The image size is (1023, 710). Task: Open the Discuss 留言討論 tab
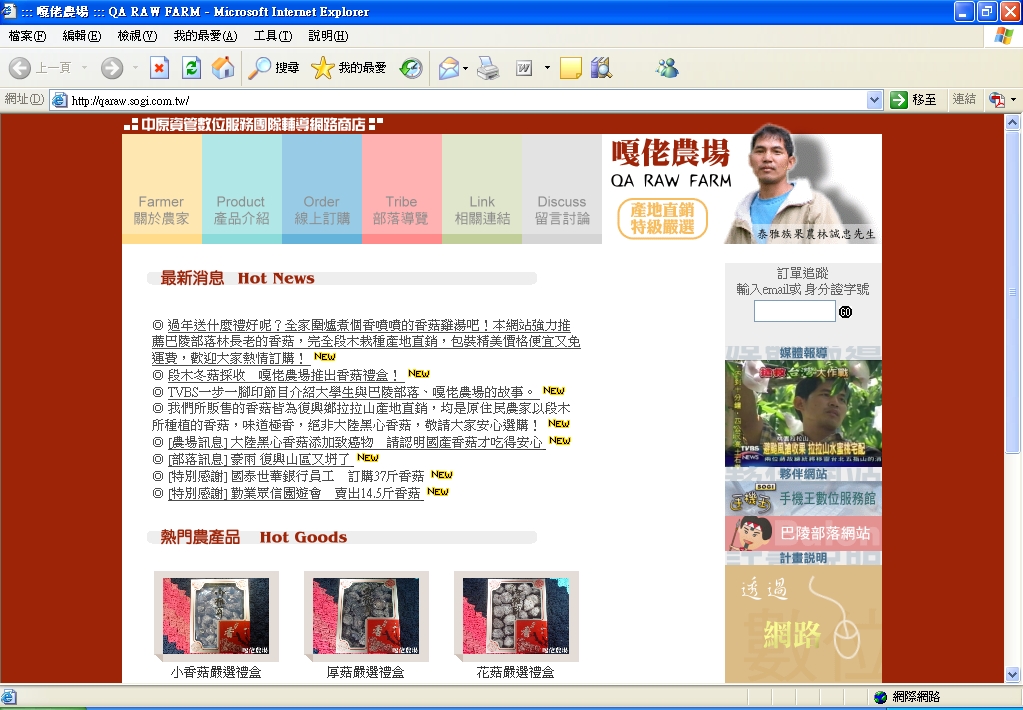coord(562,189)
